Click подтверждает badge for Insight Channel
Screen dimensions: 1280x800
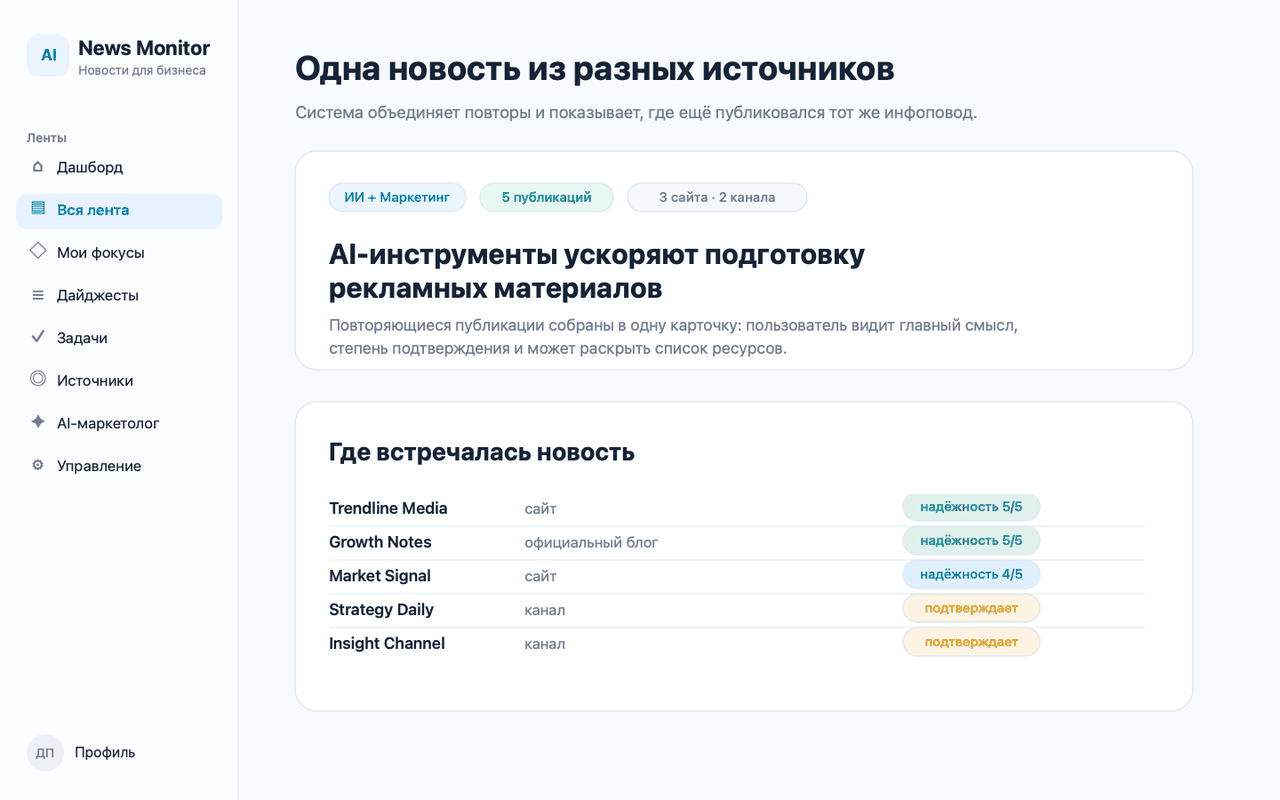pos(971,642)
